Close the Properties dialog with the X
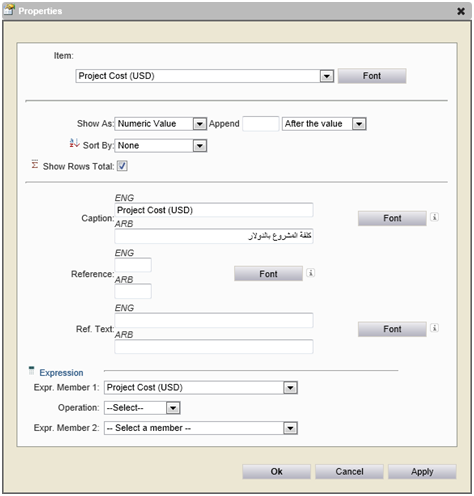This screenshot has height=496, width=474. click(461, 11)
